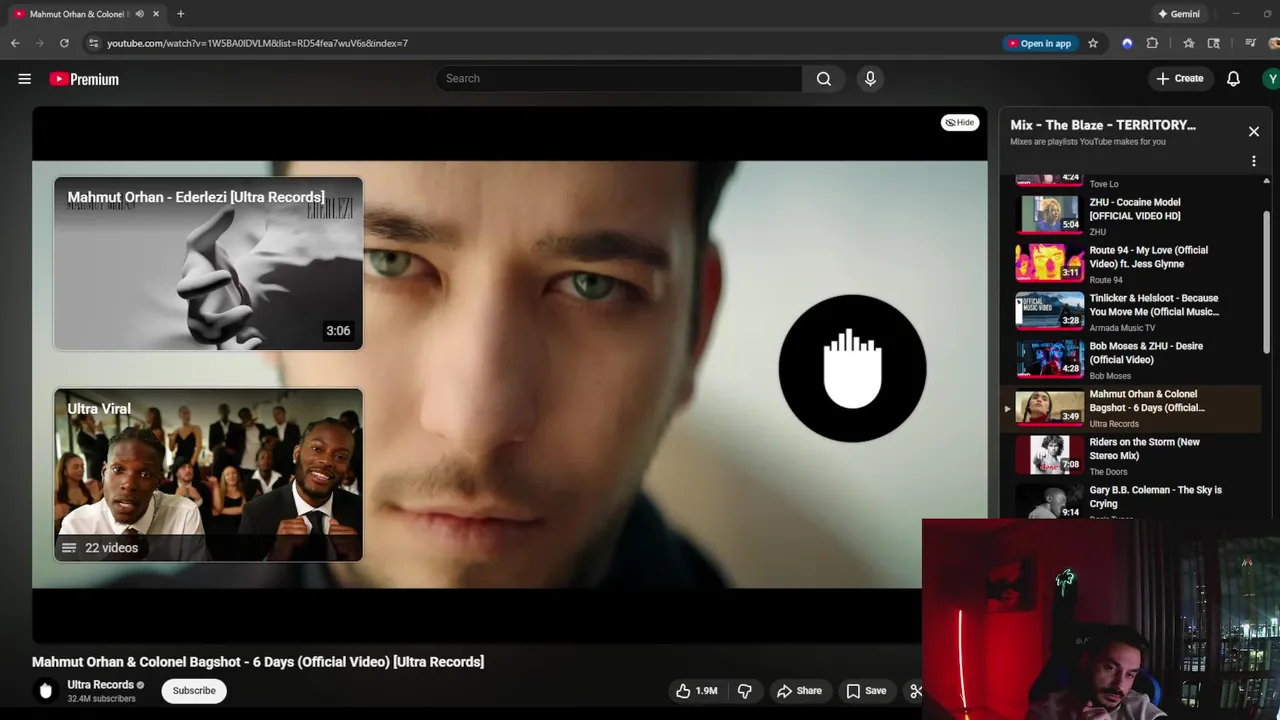Start voice search with the microphone
Image resolution: width=1280 pixels, height=720 pixels.
pyautogui.click(x=870, y=79)
